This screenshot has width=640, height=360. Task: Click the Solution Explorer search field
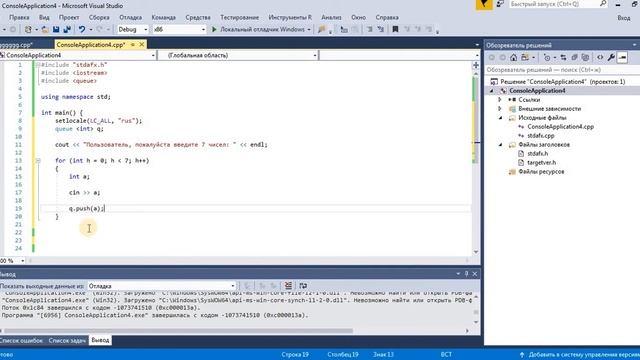562,70
